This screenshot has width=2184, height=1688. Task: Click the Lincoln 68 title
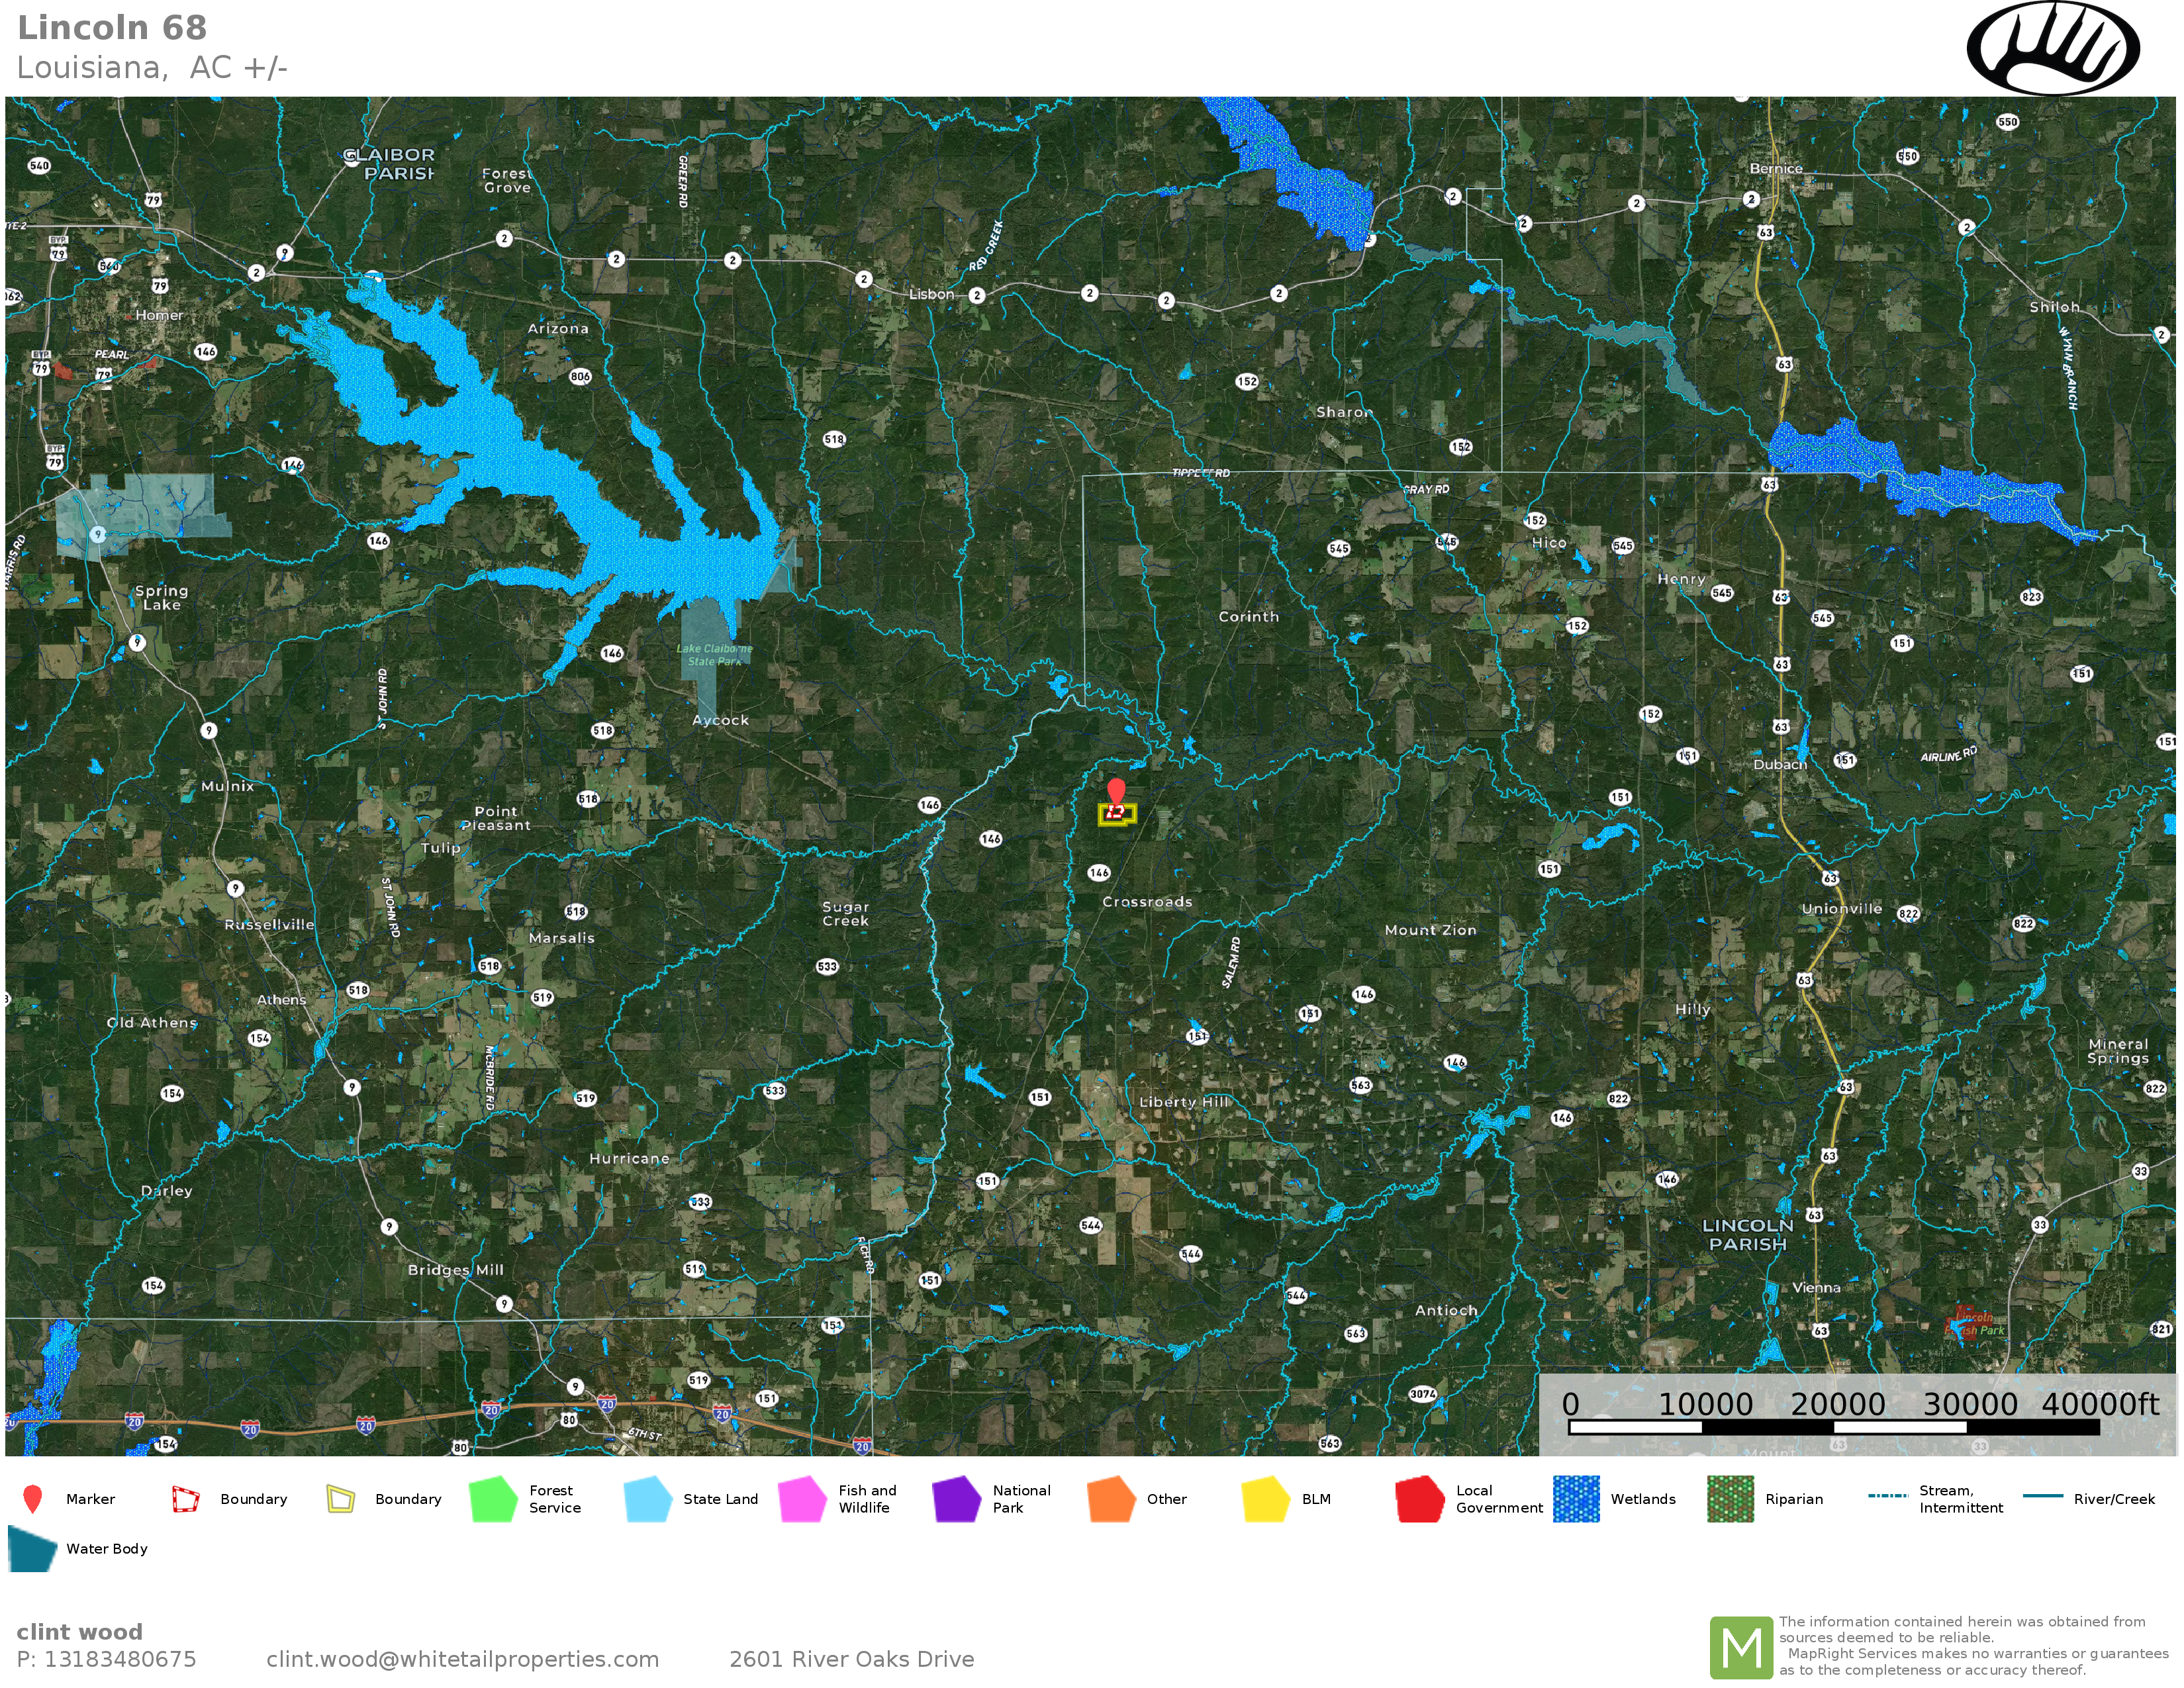[x=112, y=28]
